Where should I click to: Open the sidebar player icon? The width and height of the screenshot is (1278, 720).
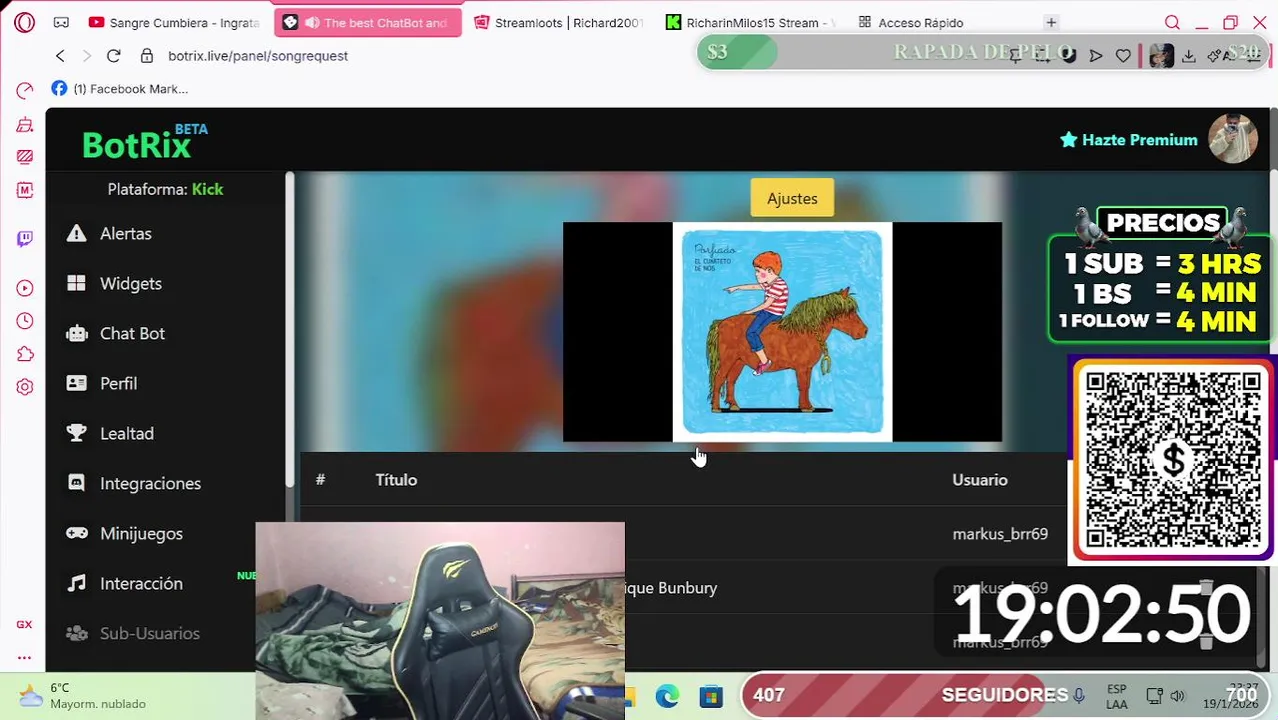point(25,288)
